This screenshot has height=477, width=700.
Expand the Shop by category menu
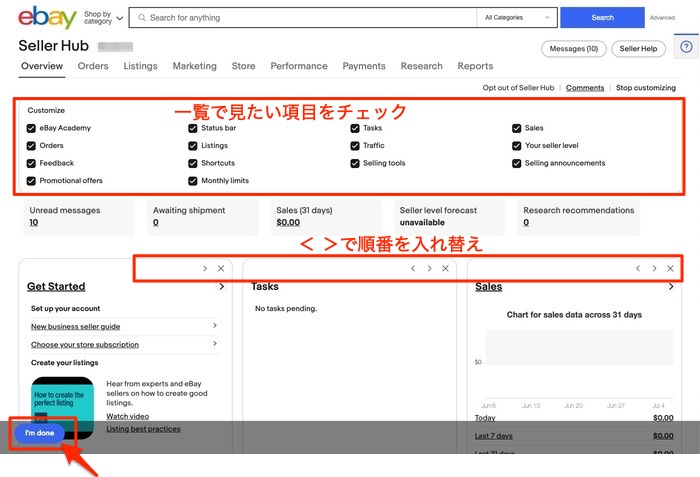[103, 18]
